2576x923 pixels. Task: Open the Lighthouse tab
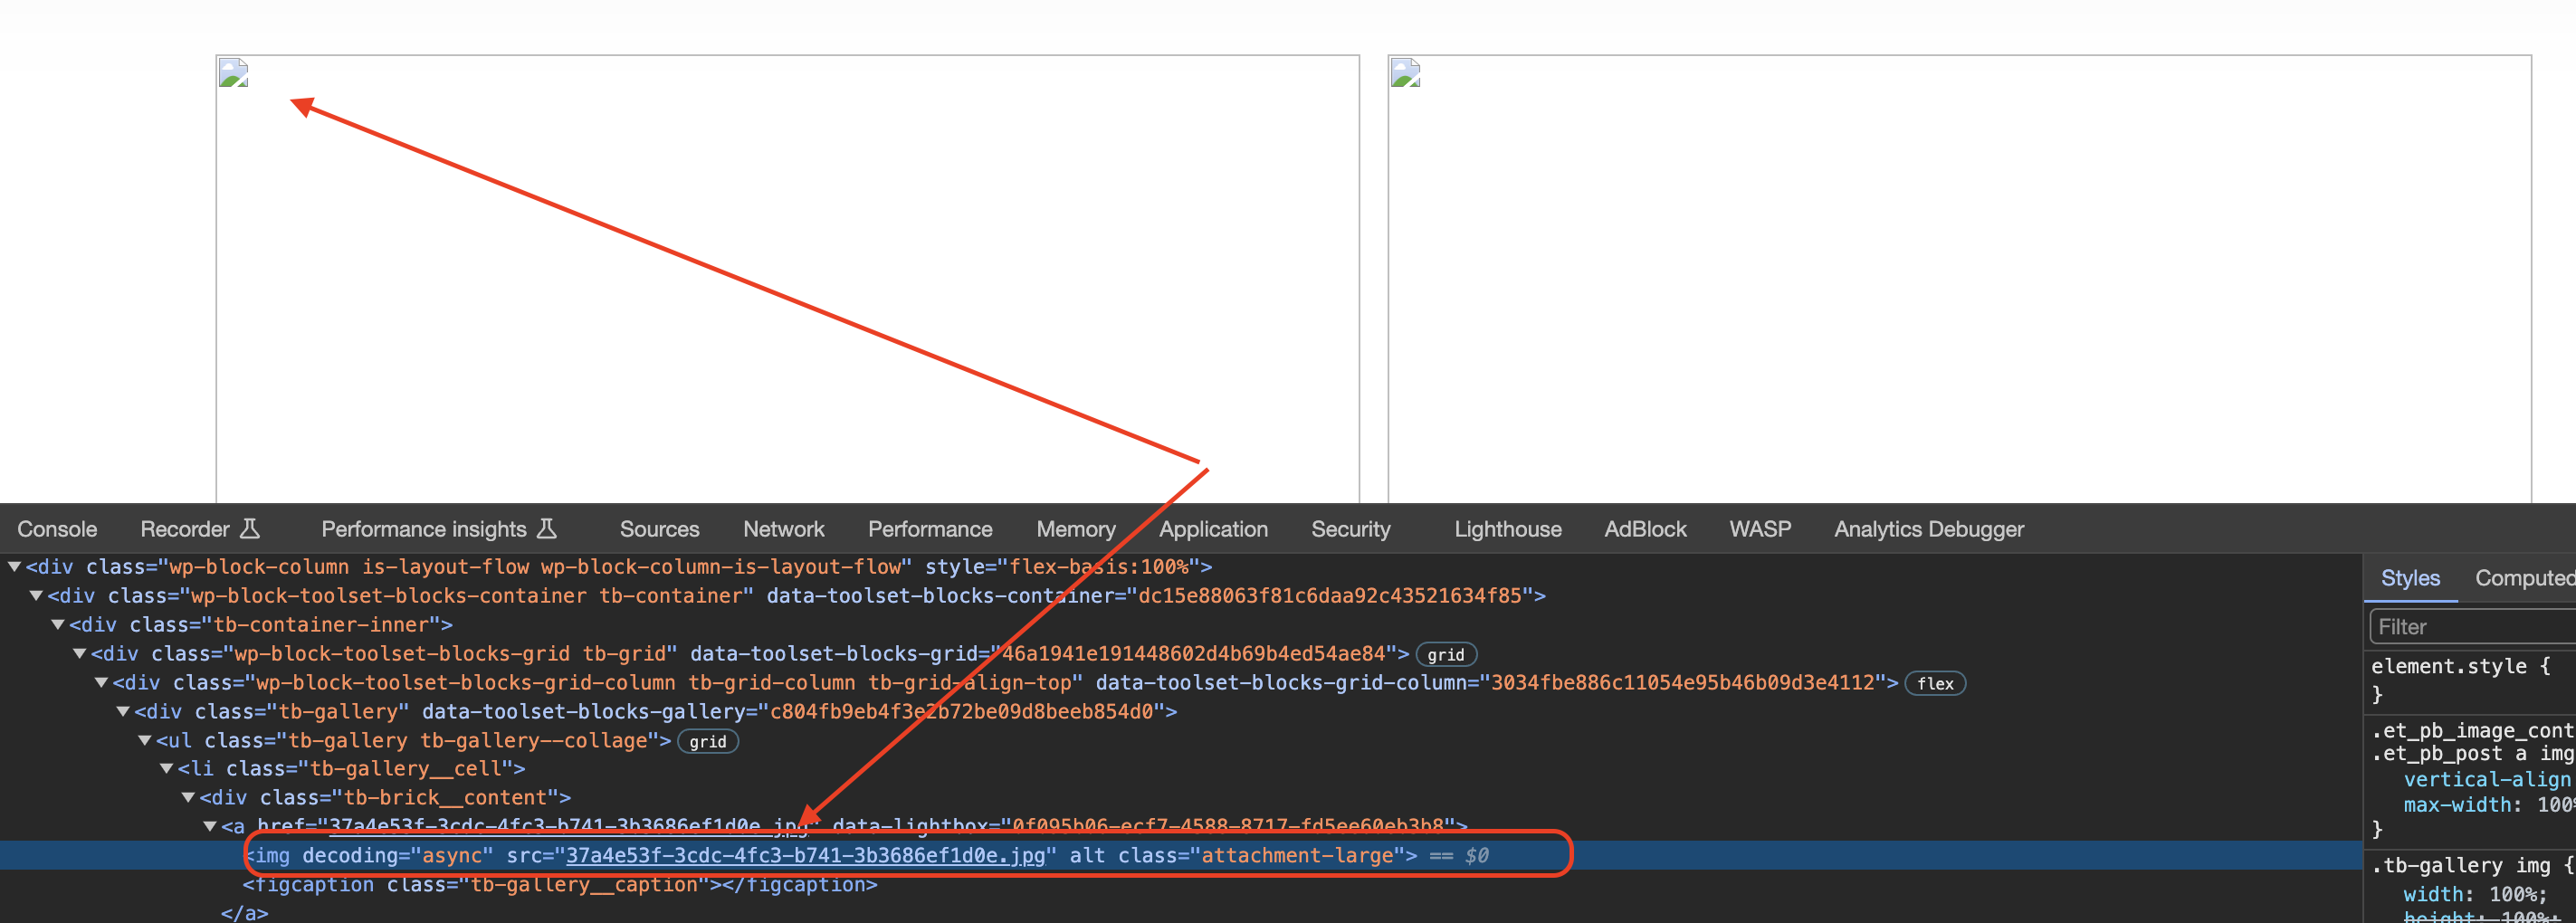(1507, 529)
